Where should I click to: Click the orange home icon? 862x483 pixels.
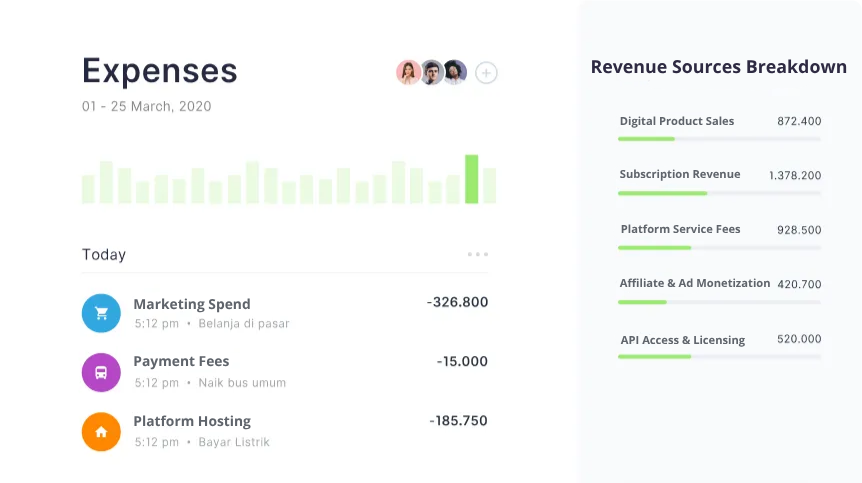(101, 432)
